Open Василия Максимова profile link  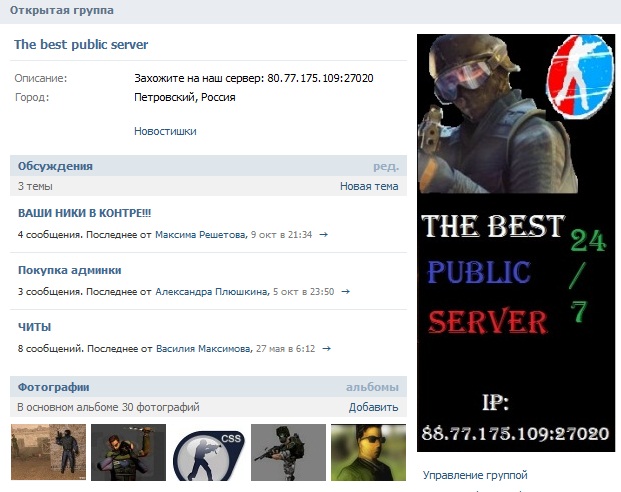pyautogui.click(x=203, y=349)
